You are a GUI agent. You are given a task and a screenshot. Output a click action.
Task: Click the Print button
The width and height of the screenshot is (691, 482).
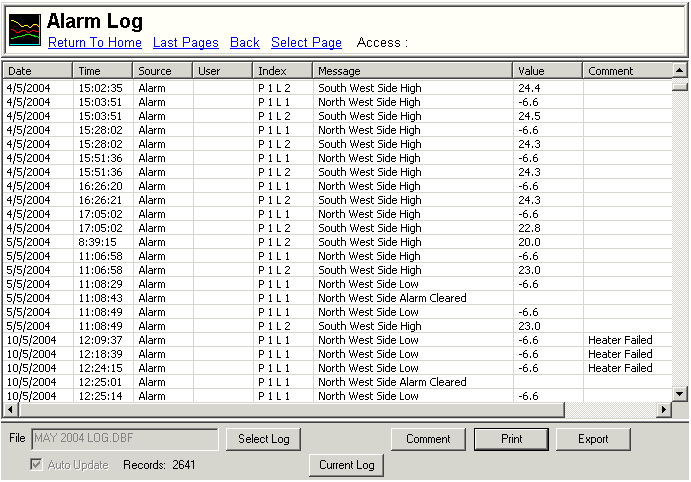[x=511, y=439]
